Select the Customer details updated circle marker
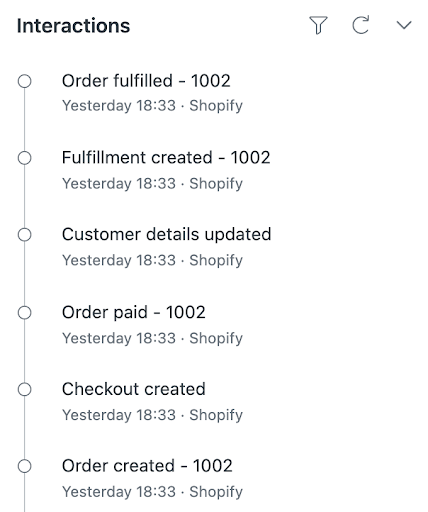 [x=24, y=235]
